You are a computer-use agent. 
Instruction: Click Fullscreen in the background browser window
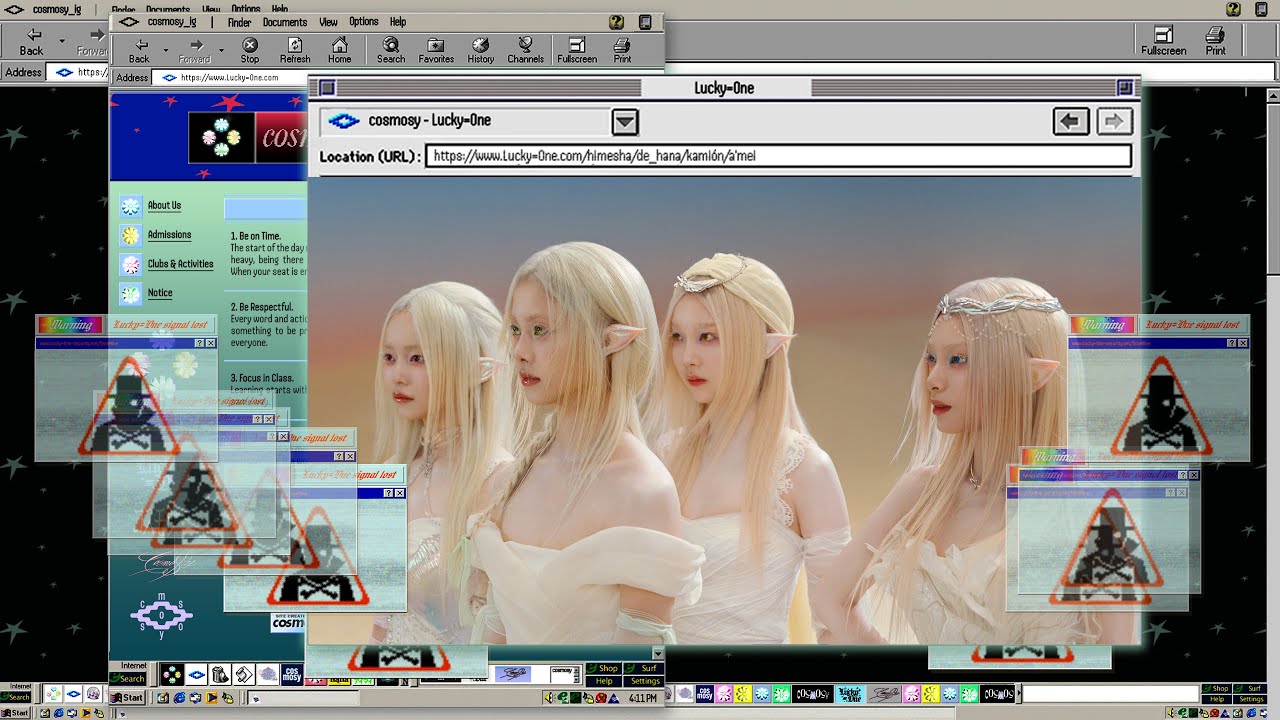pos(1164,41)
